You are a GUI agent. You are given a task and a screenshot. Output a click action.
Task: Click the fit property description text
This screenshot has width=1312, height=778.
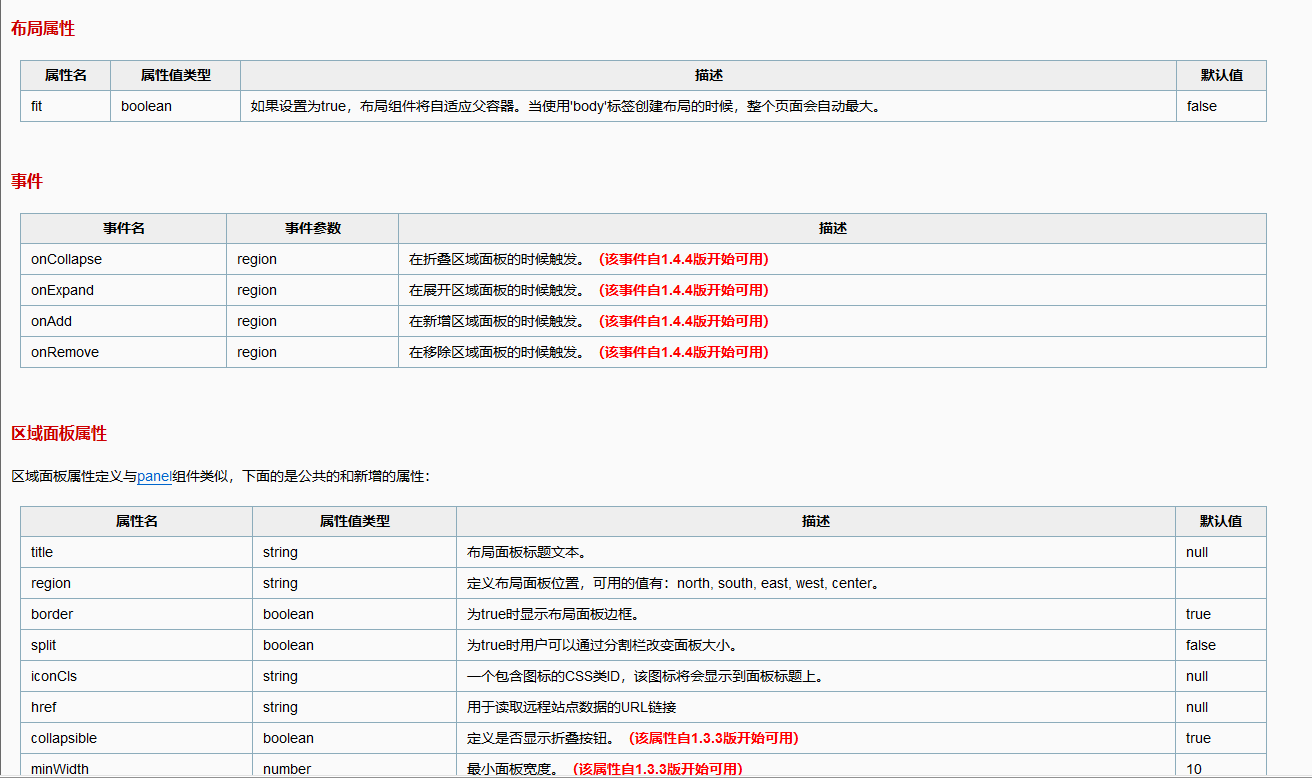[x=568, y=106]
